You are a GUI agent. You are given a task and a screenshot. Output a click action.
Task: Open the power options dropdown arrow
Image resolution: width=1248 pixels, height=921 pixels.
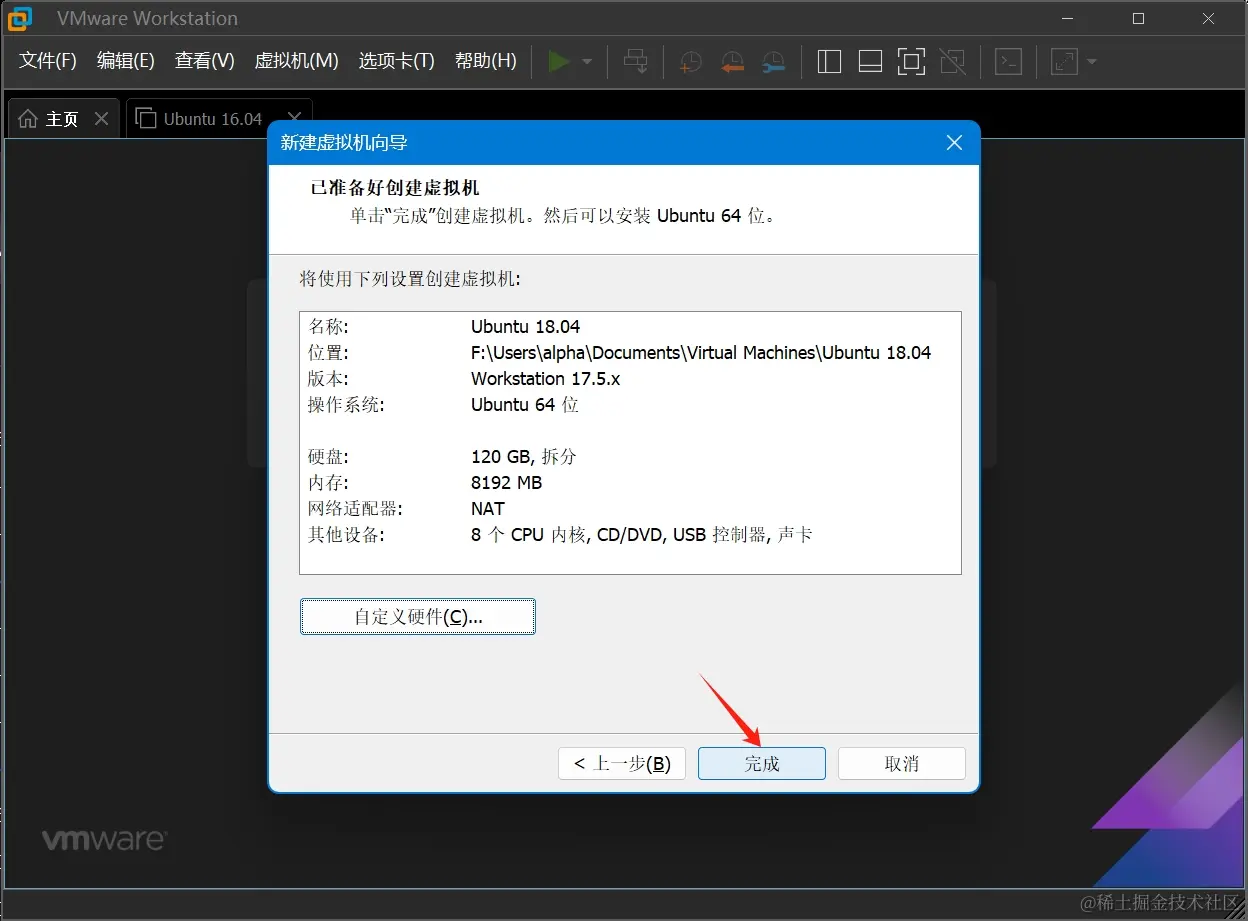tap(587, 62)
